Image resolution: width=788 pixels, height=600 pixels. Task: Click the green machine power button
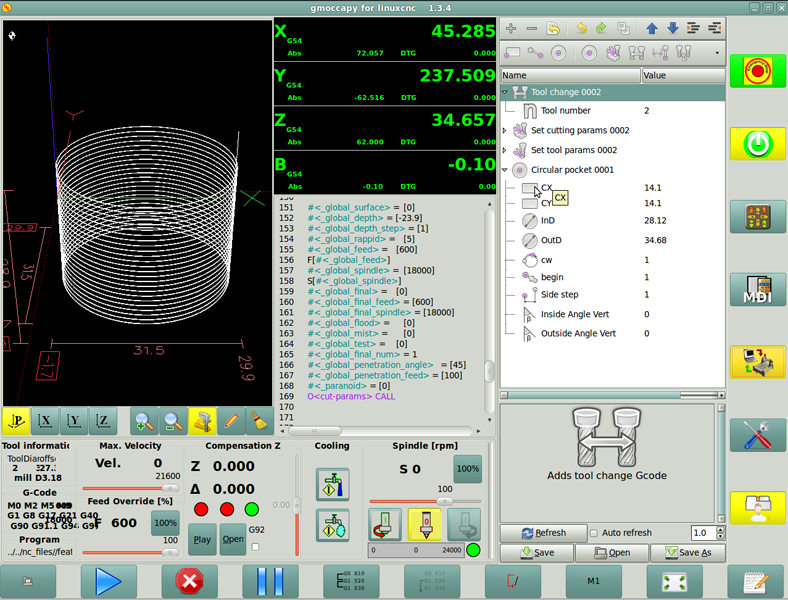pyautogui.click(x=757, y=144)
